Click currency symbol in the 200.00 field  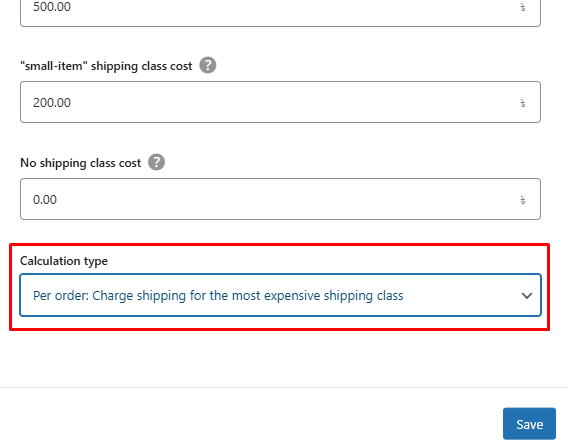523,103
